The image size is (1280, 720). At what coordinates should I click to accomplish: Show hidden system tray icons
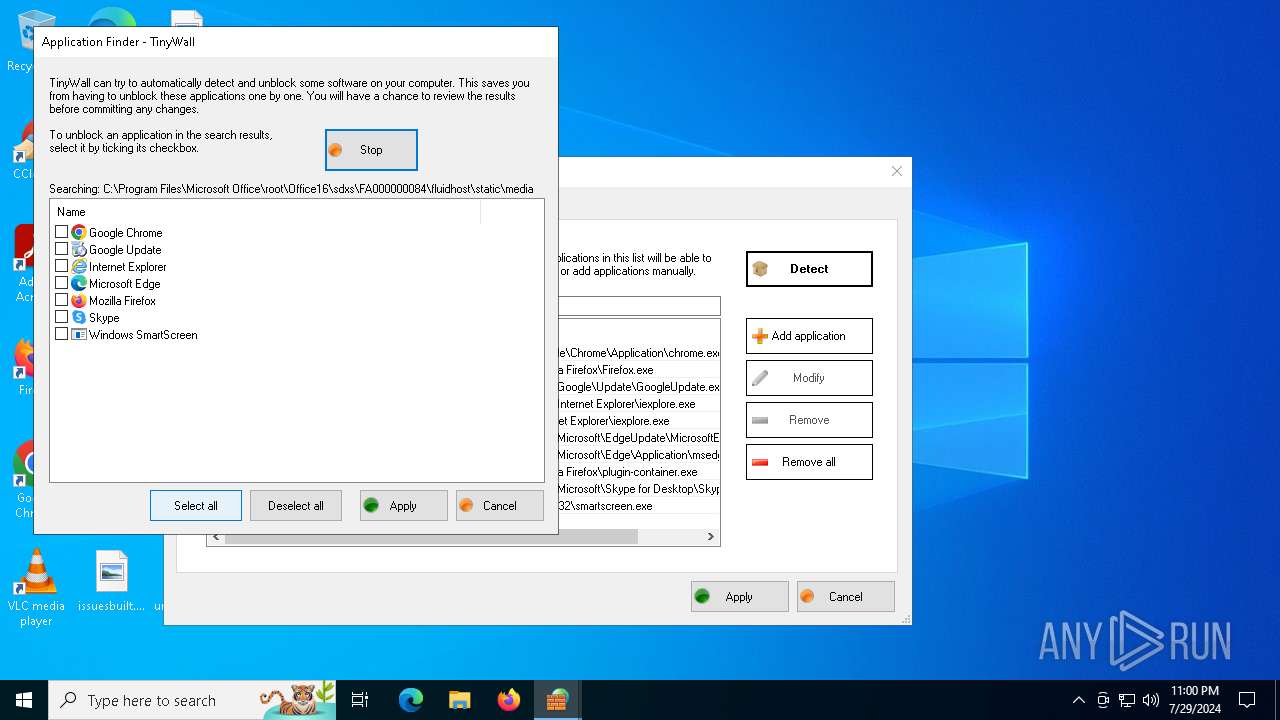click(1078, 700)
